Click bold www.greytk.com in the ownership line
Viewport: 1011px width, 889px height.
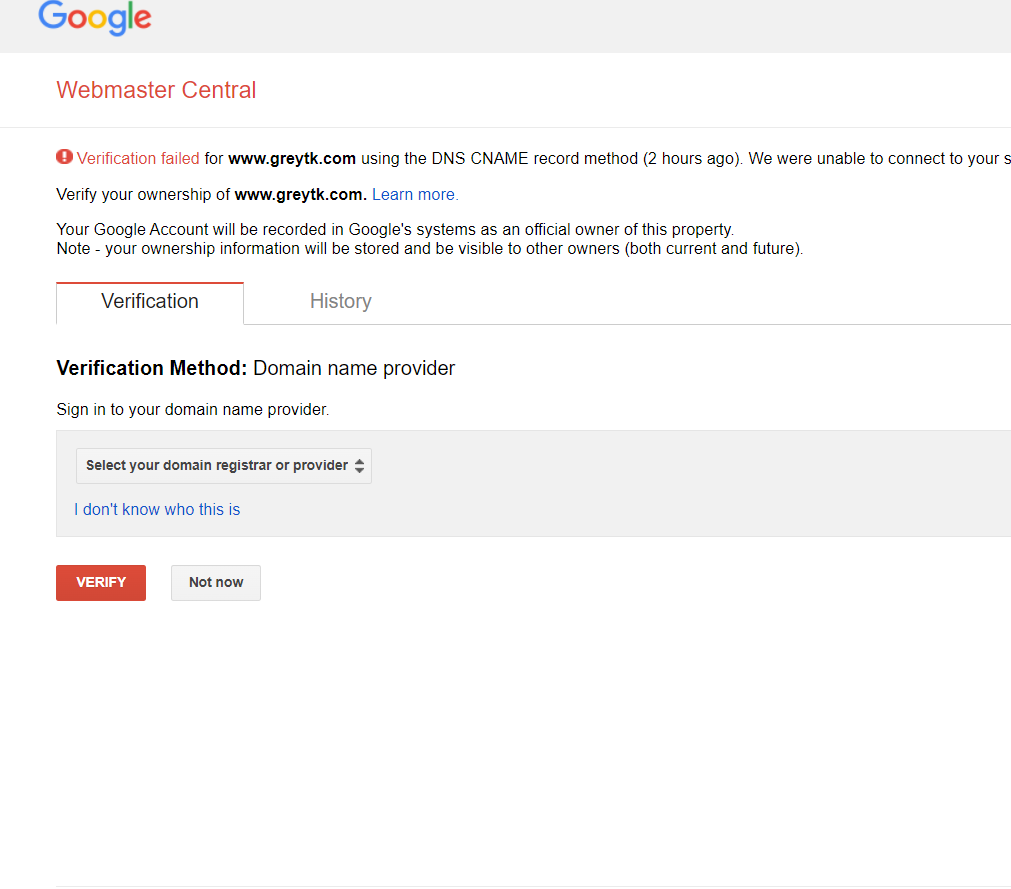point(300,195)
